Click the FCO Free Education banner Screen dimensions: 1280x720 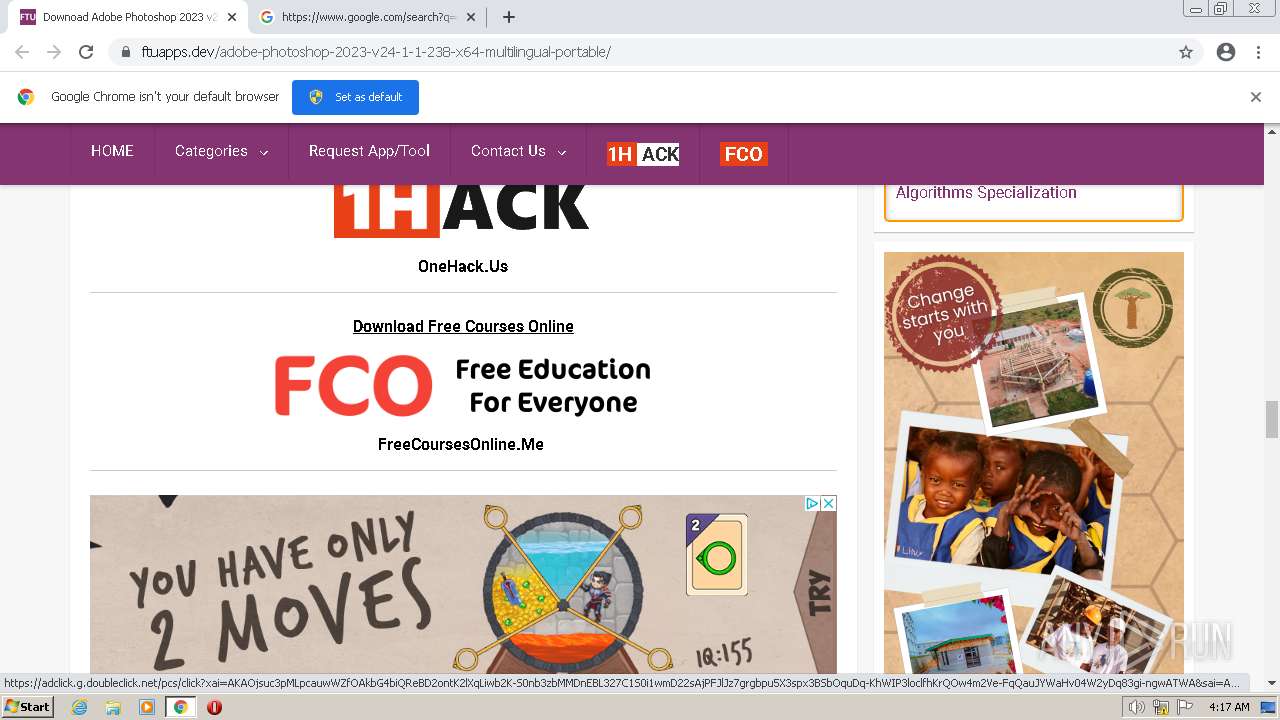coord(463,386)
